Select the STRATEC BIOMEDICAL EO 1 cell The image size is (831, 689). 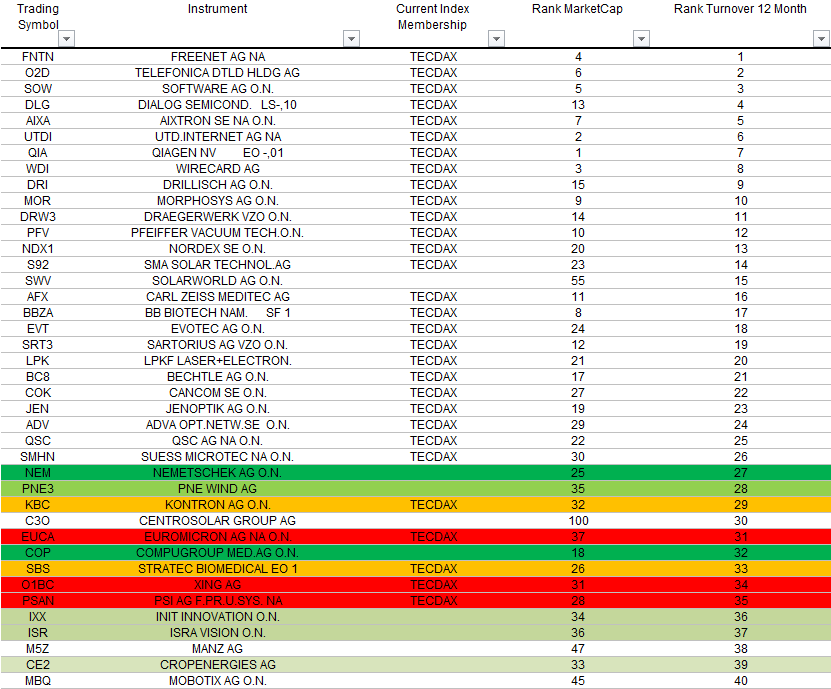click(217, 569)
